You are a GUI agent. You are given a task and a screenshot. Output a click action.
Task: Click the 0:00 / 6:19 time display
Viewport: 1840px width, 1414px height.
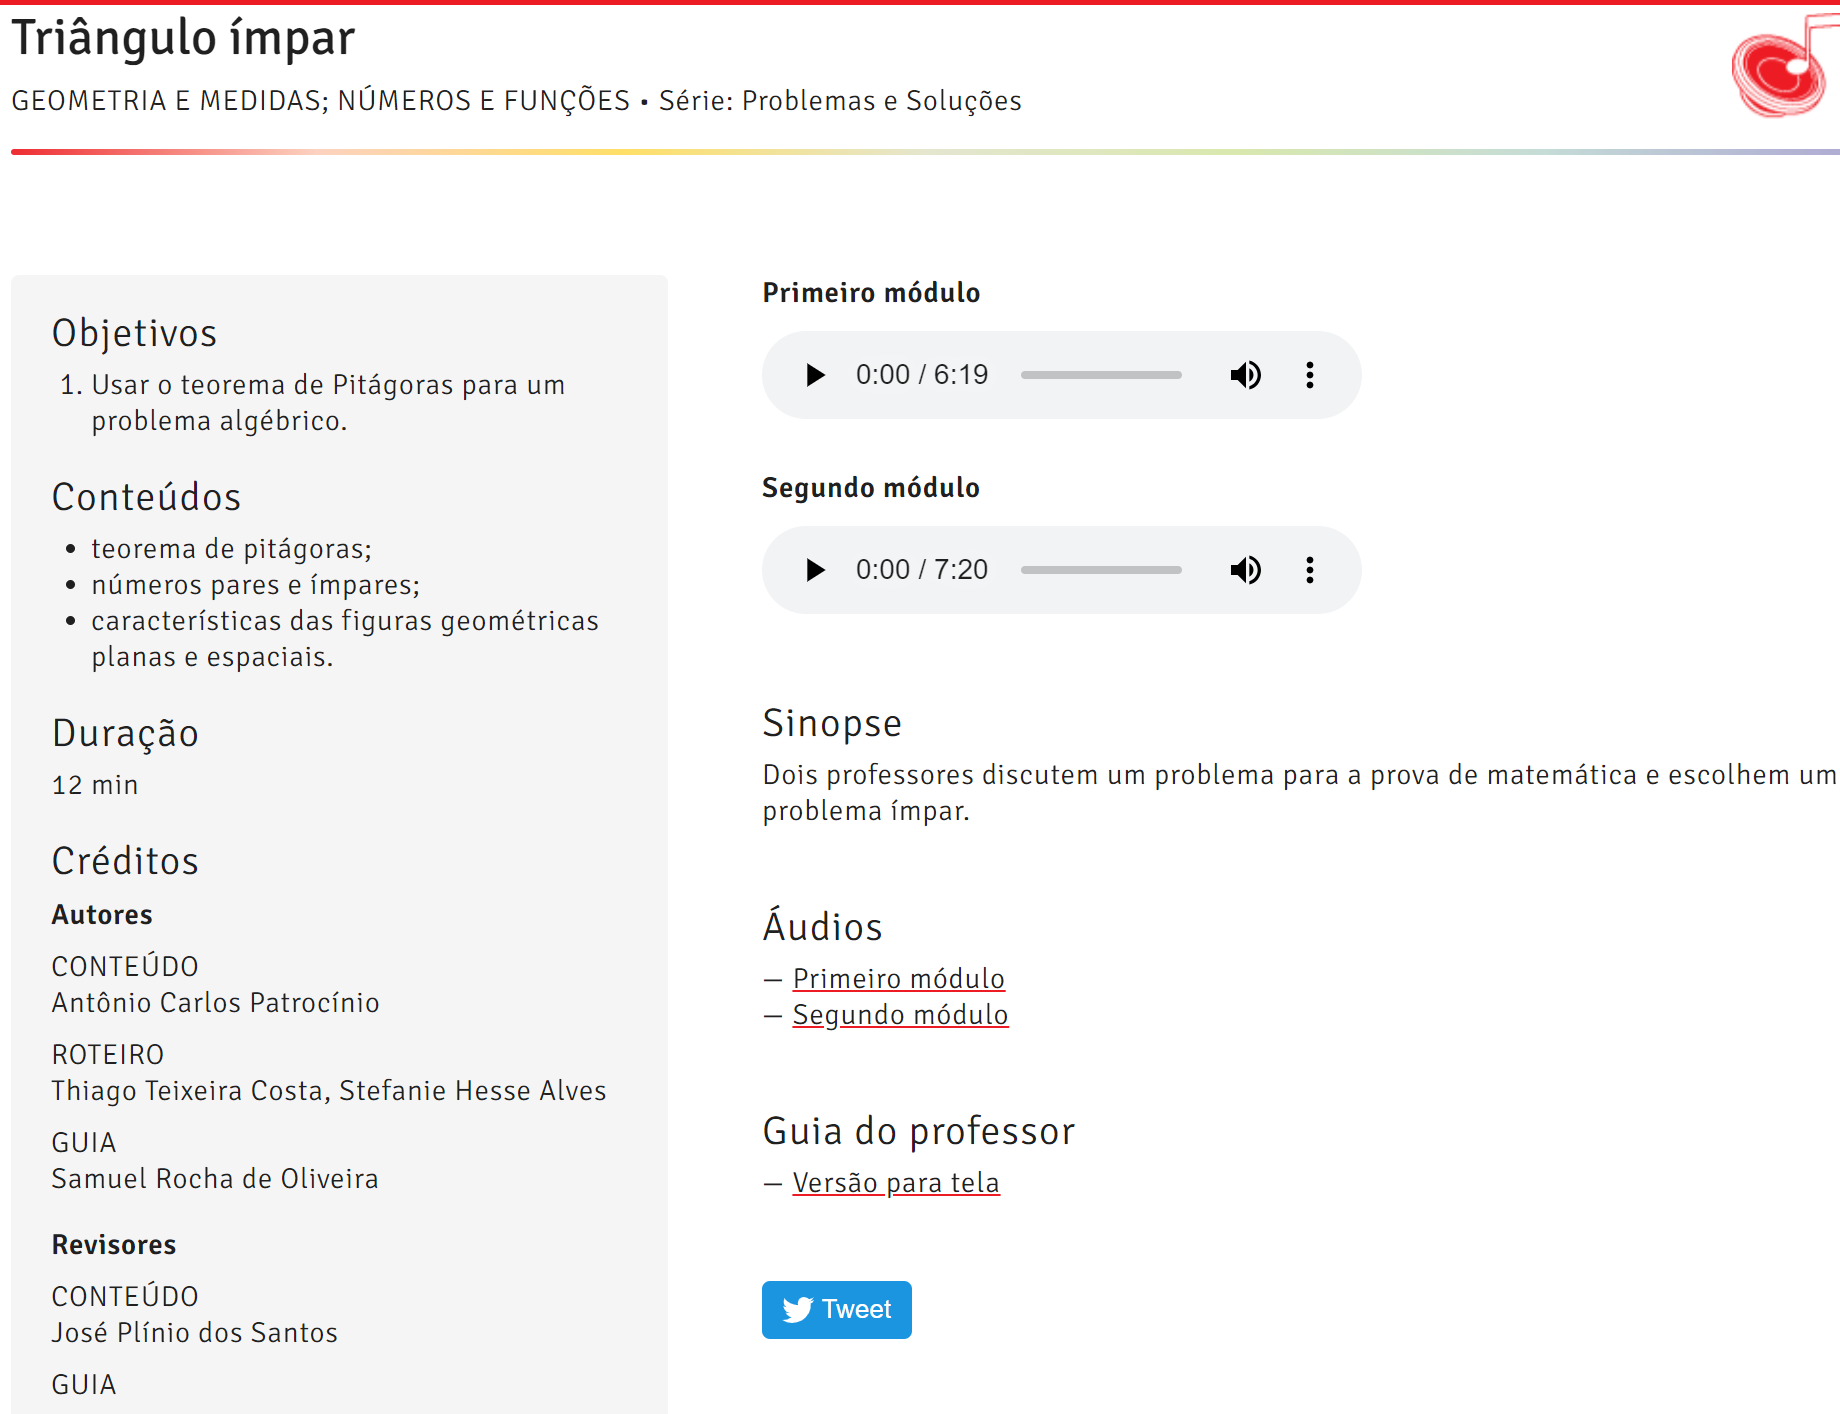coord(921,375)
